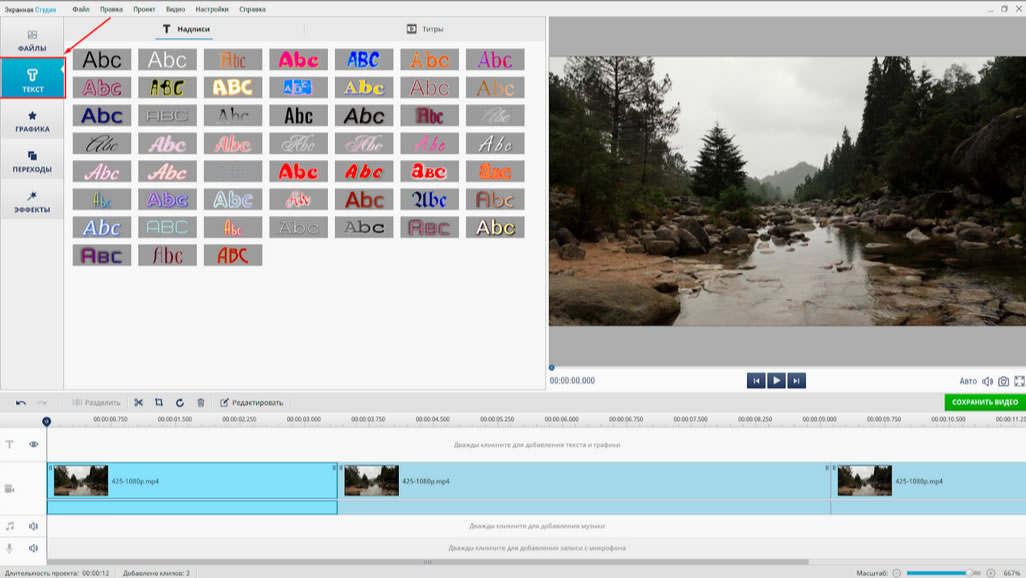Open the Файл menu
This screenshot has width=1026, height=578.
tap(81, 9)
